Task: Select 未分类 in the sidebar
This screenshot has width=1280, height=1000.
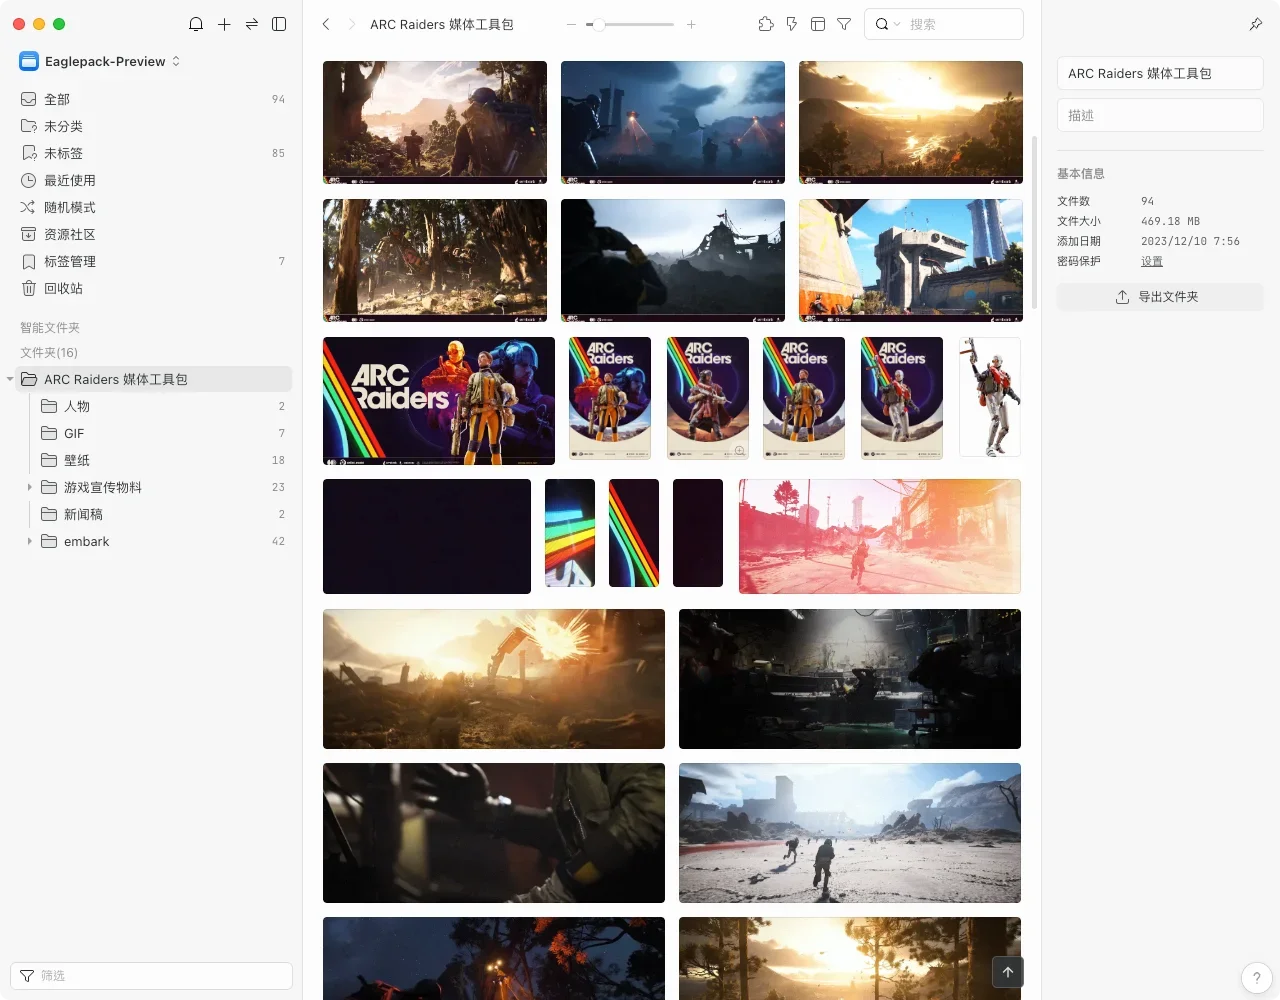Action: [152, 126]
